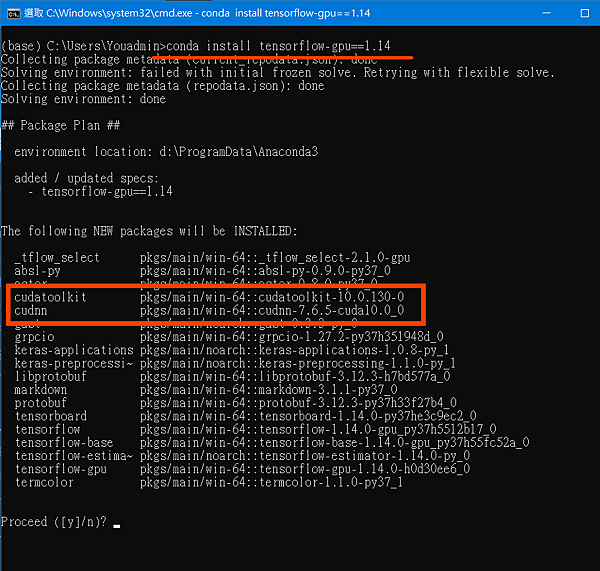Maximize the cmd.exe window
600x571 pixels.
point(584,13)
